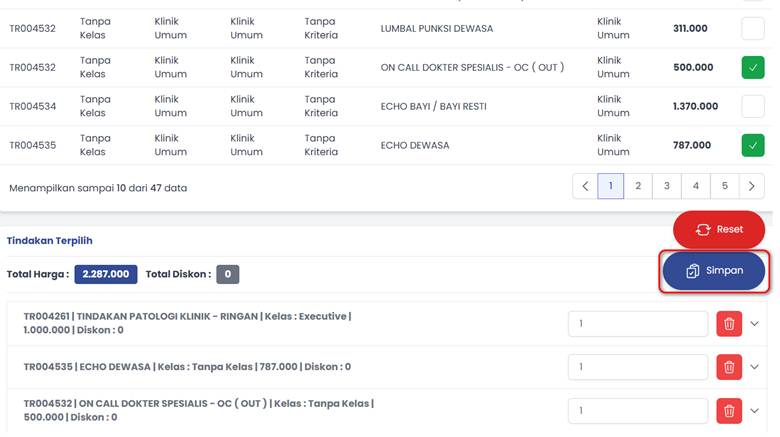Select page 3 in pagination
This screenshot has width=780, height=437.
[x=666, y=186]
